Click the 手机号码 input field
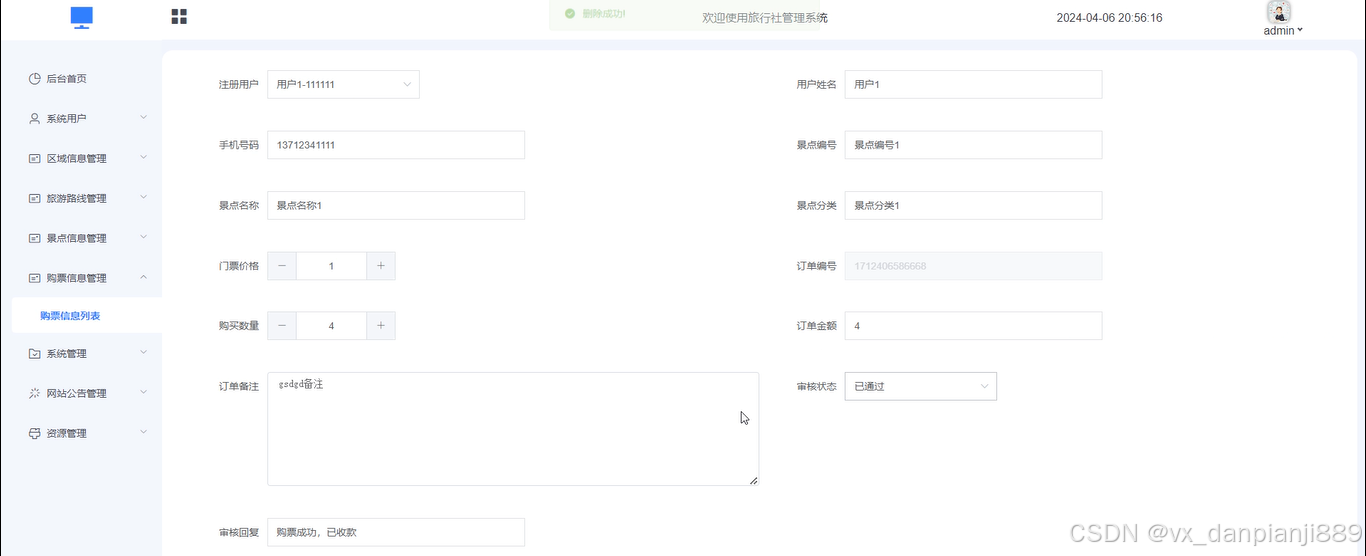Screen dimensions: 1366x556 (x=396, y=145)
